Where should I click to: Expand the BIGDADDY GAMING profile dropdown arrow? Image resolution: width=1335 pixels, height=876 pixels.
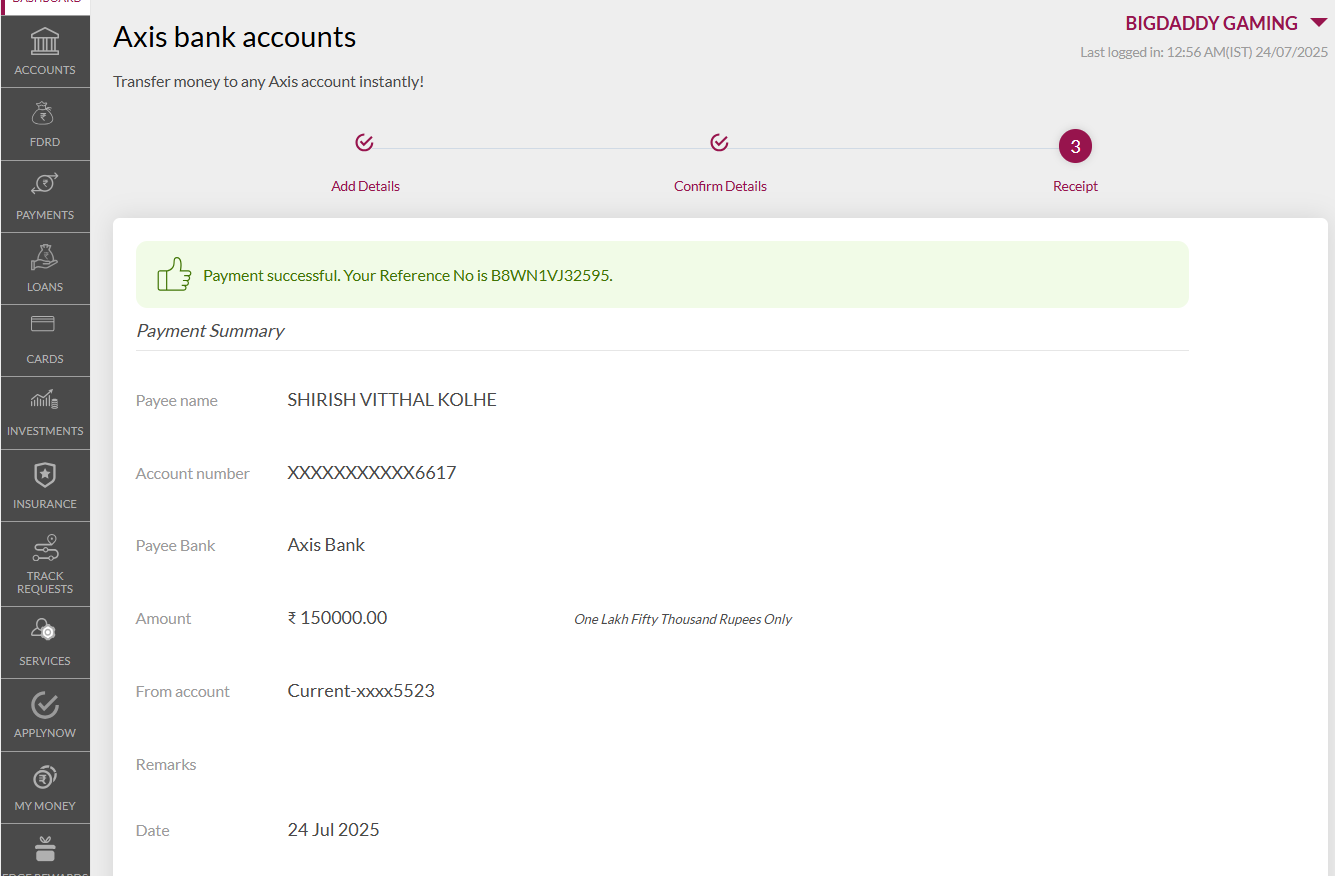click(x=1317, y=23)
